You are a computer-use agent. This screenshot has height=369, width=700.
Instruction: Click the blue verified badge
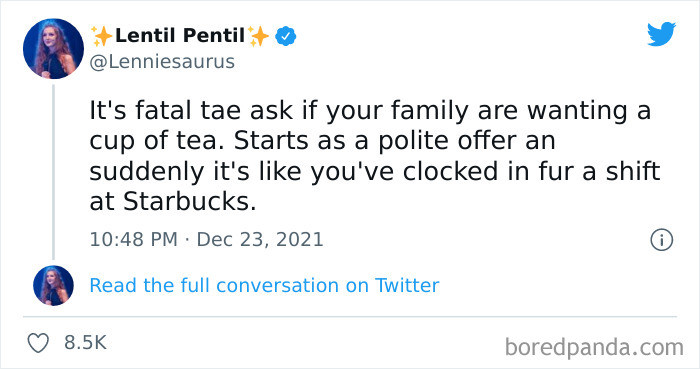click(x=286, y=36)
